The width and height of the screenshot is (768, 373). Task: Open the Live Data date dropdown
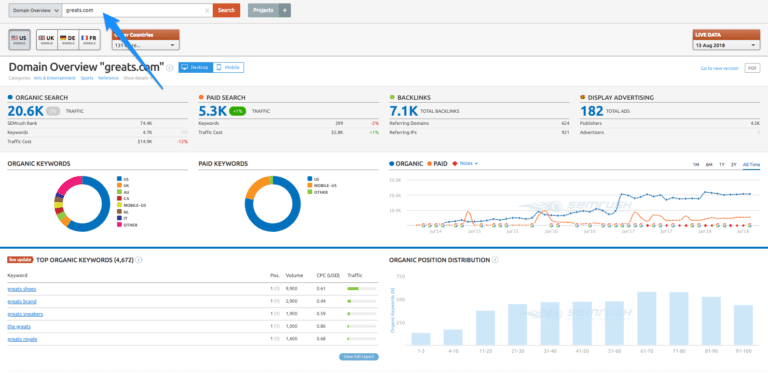click(726, 45)
